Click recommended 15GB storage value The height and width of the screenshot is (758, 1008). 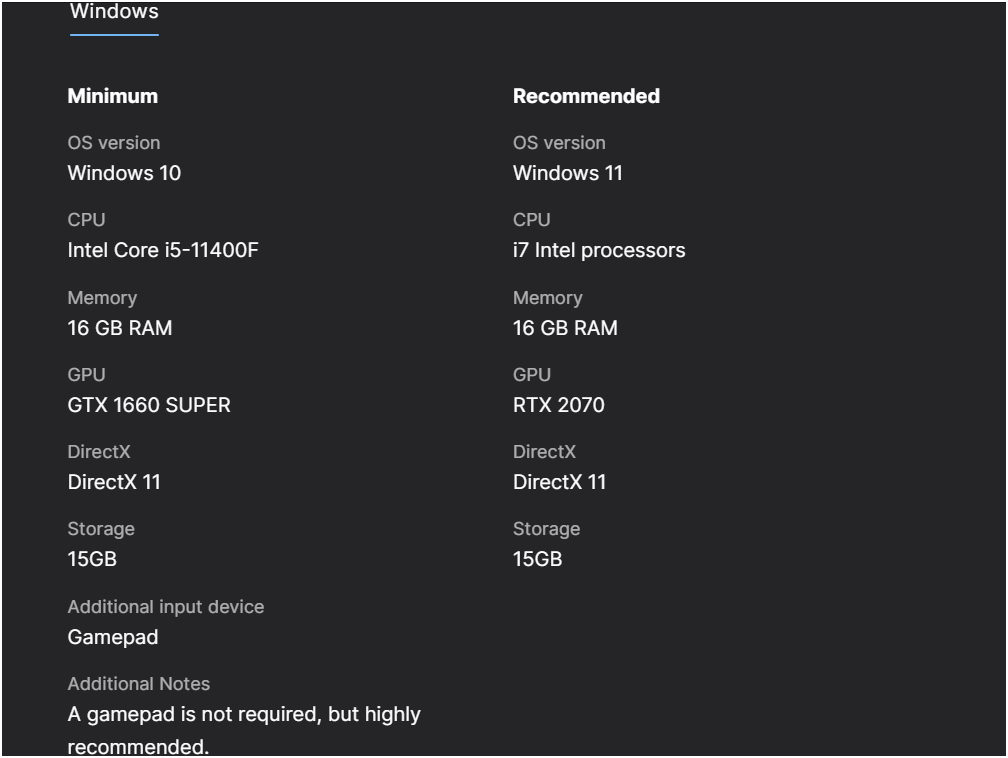point(537,559)
